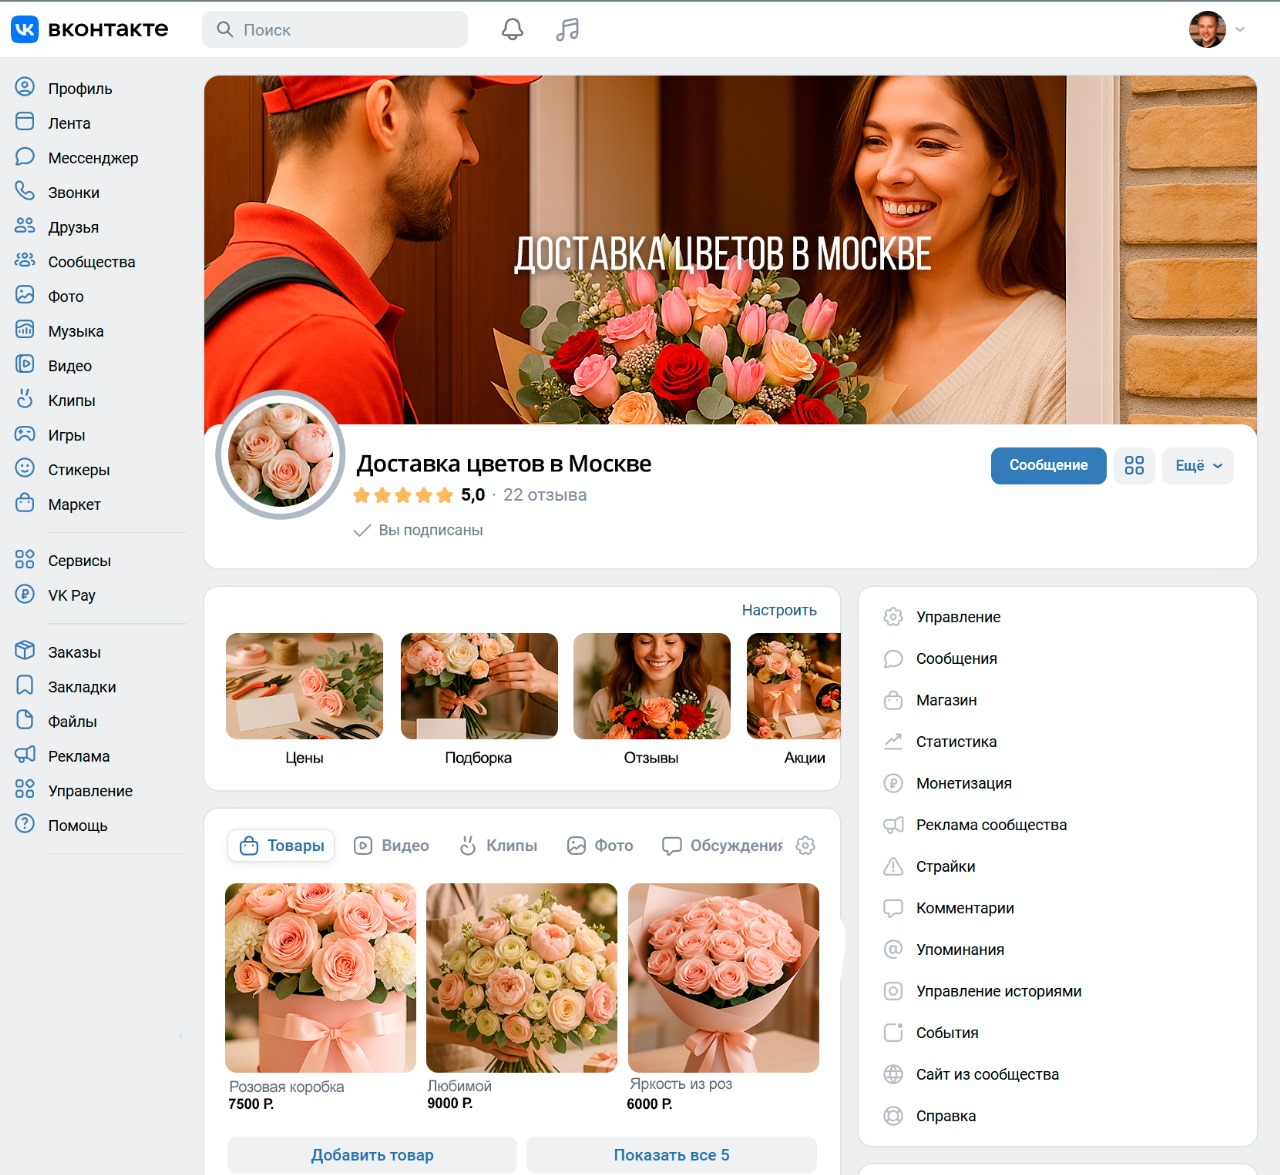Click the Сайт из сообщества globe icon
Screen dimensions: 1280x1175
[893, 1074]
